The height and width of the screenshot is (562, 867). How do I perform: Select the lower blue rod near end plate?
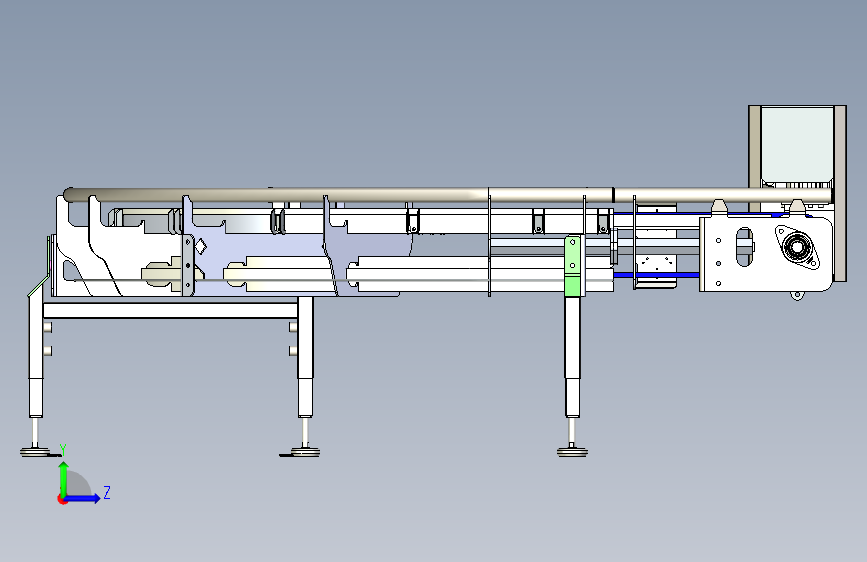tap(656, 275)
